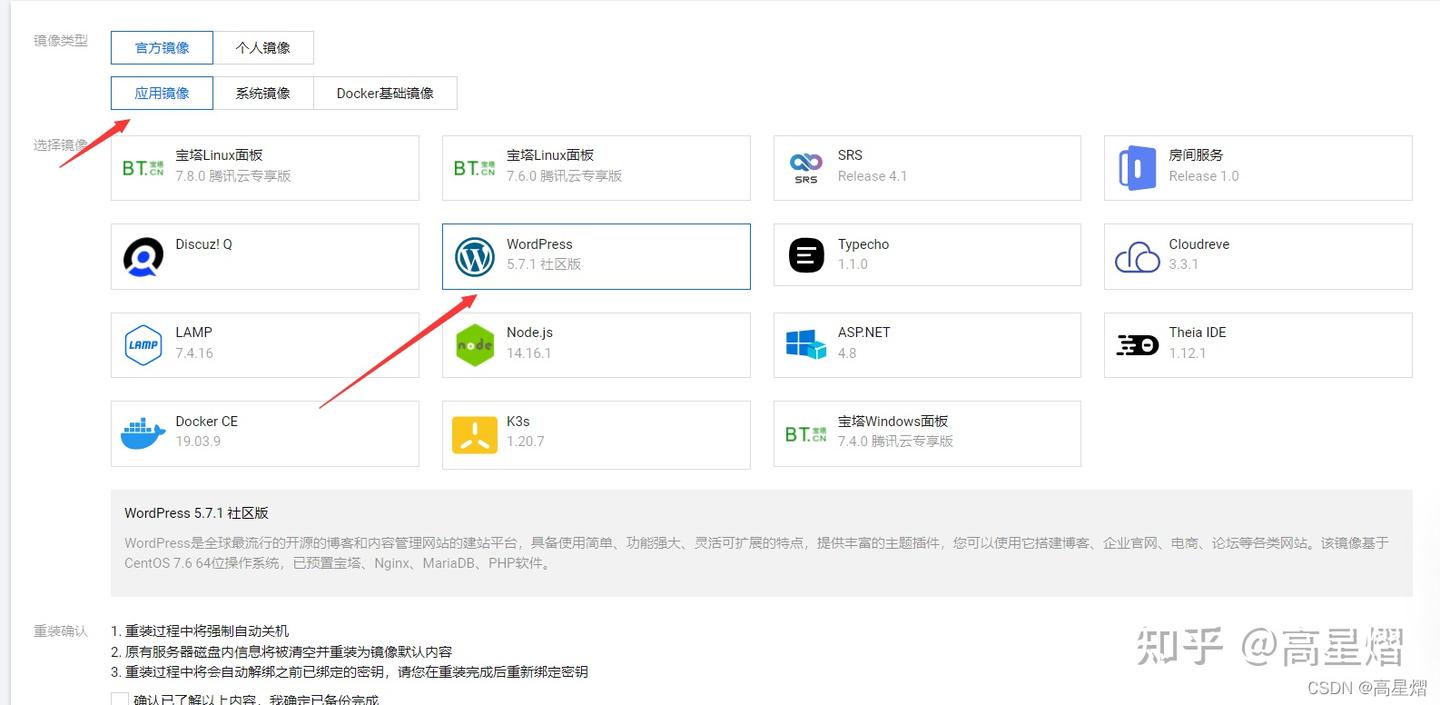Screen dimensions: 1440x705
Task: Click the Discuz! Q logo icon
Action: 143,257
